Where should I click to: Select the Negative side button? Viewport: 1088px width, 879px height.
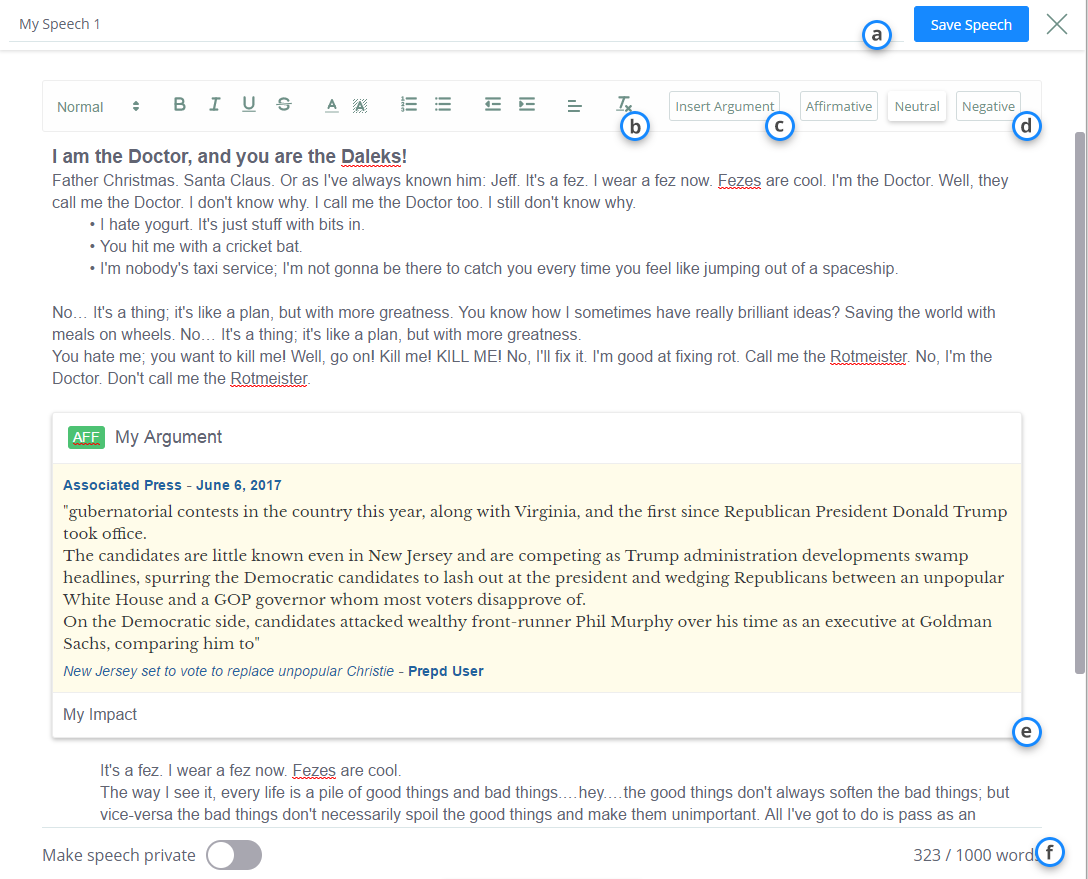coord(988,106)
